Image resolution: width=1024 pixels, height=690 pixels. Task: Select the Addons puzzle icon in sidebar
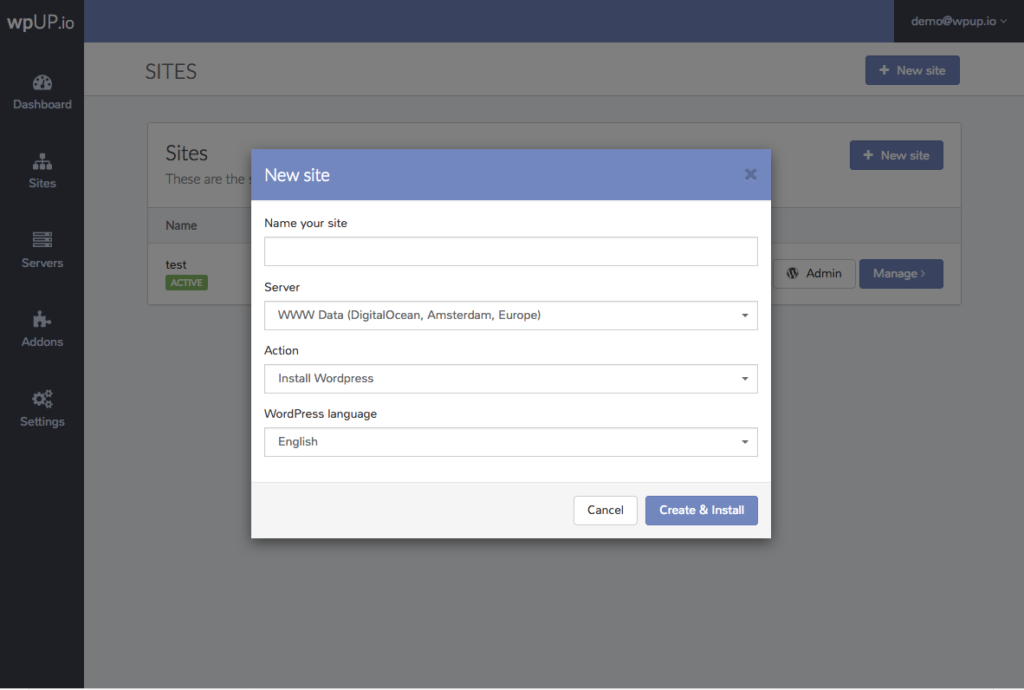click(42, 319)
